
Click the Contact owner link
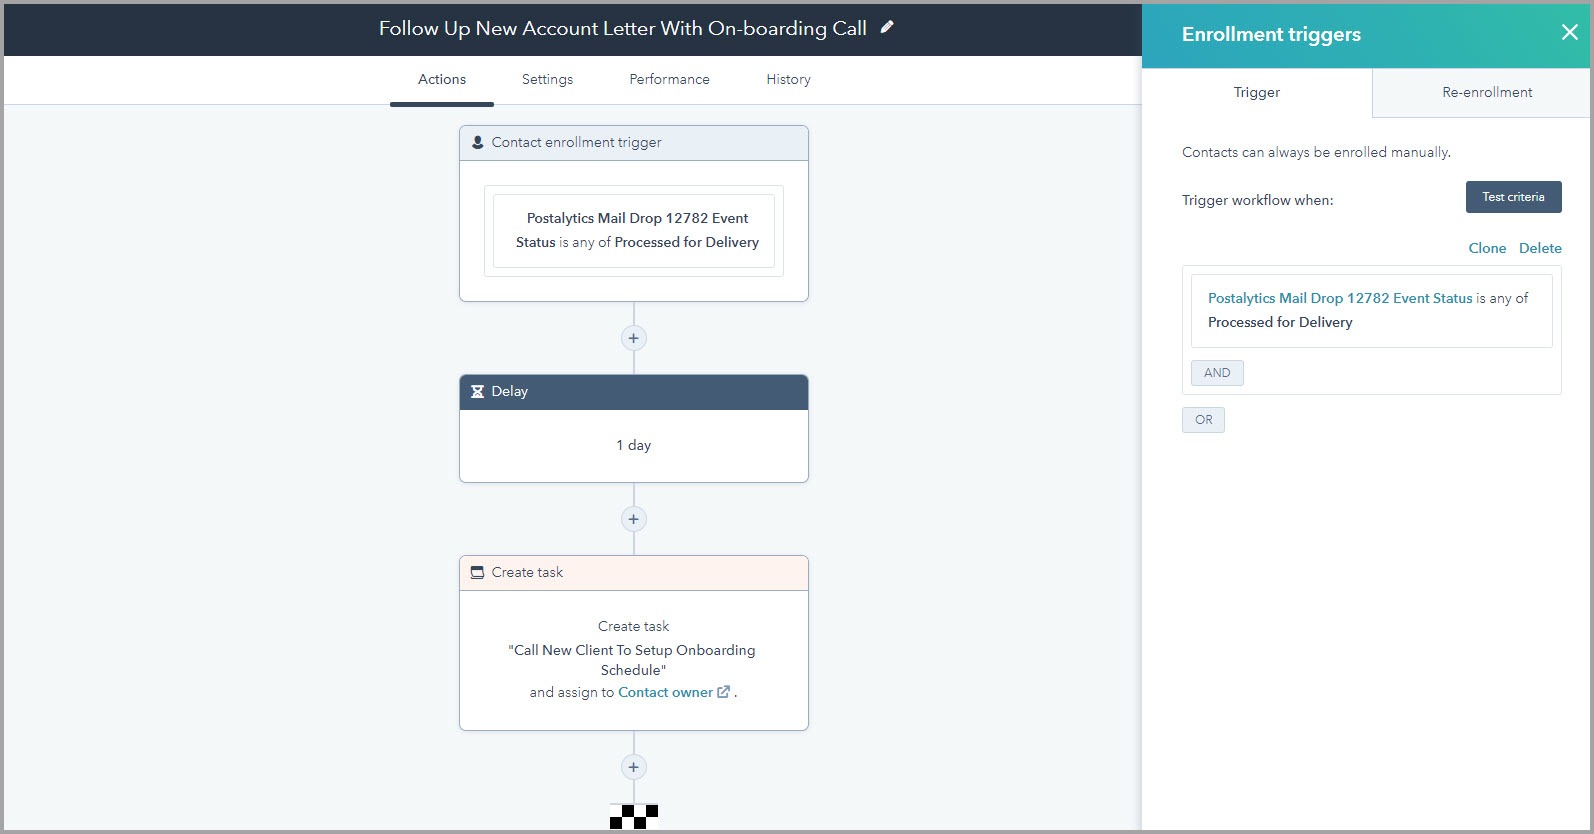pos(665,692)
